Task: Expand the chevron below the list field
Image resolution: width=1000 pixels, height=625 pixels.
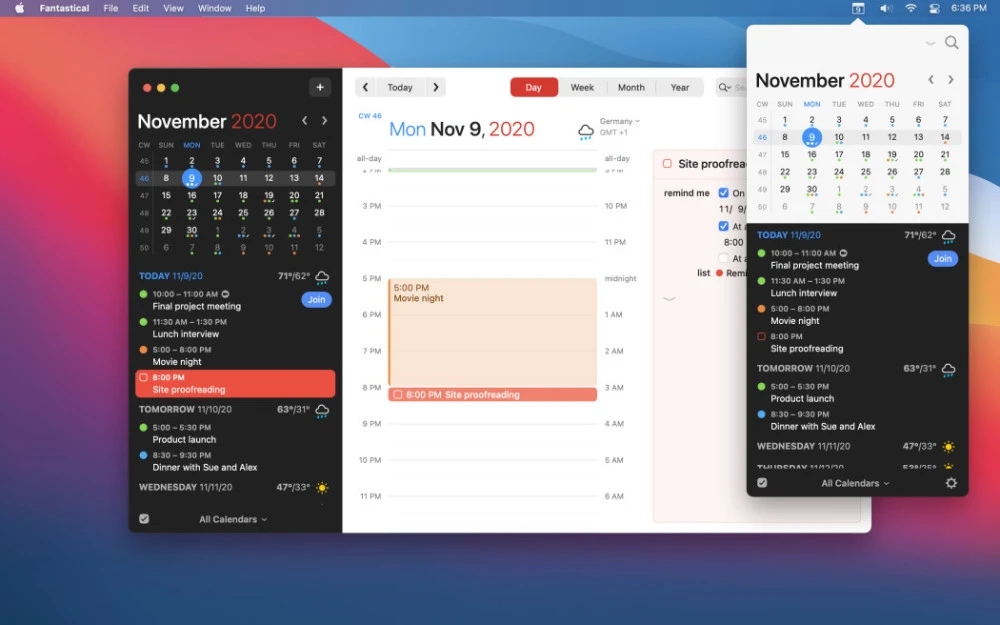Action: pos(669,298)
